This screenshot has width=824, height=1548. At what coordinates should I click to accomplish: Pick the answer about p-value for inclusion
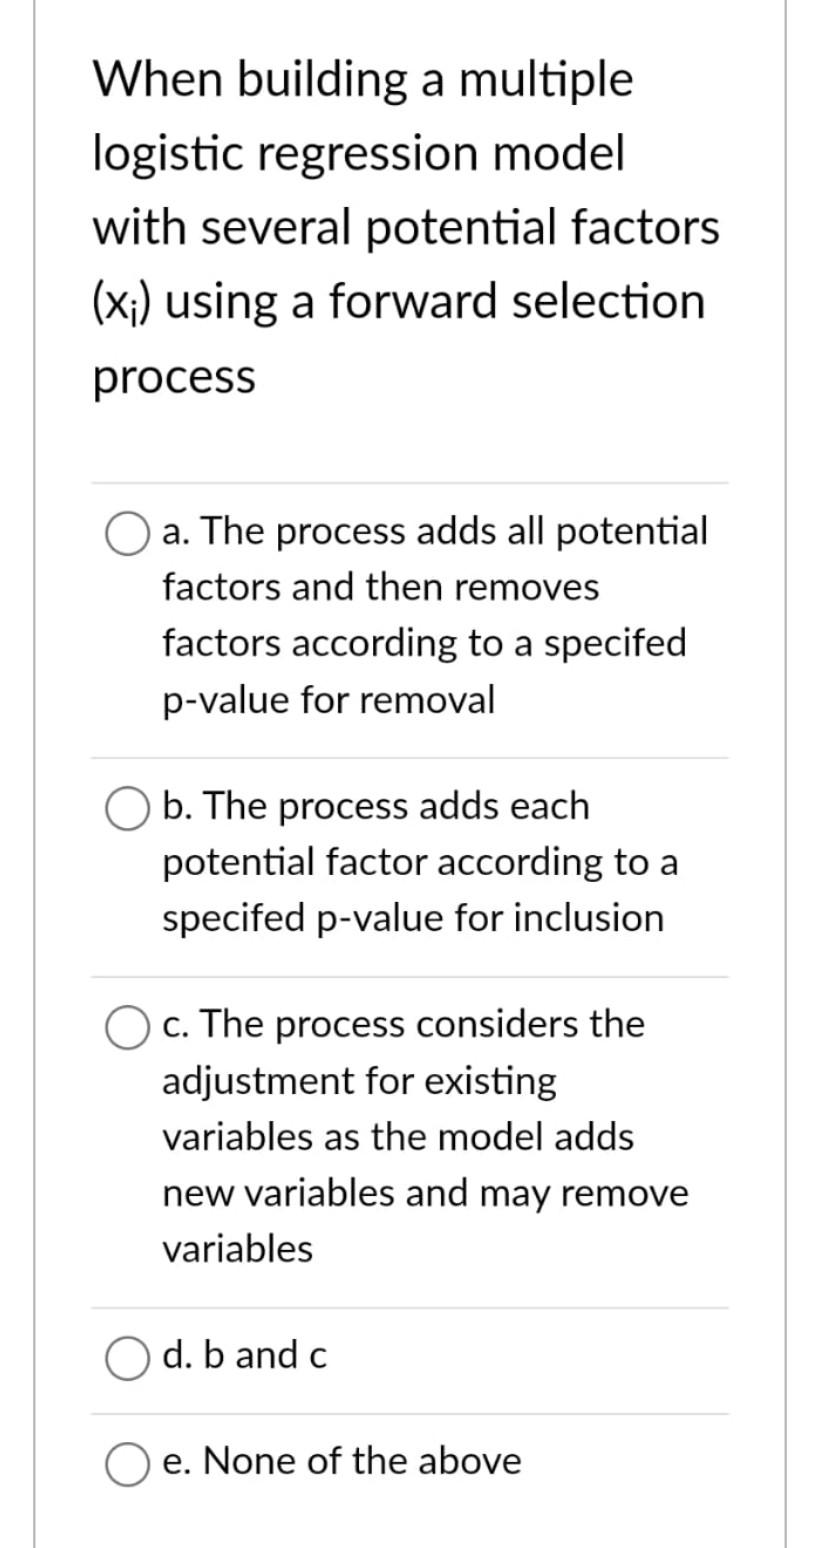(x=420, y=862)
